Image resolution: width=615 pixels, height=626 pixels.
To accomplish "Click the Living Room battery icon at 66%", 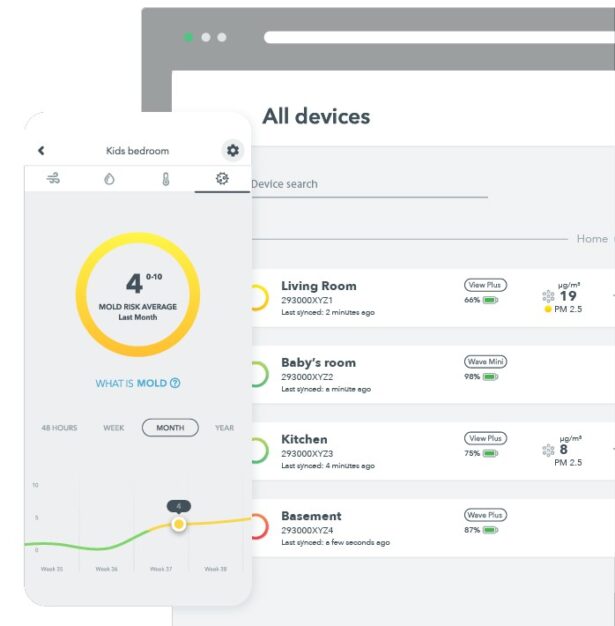I will click(x=490, y=300).
